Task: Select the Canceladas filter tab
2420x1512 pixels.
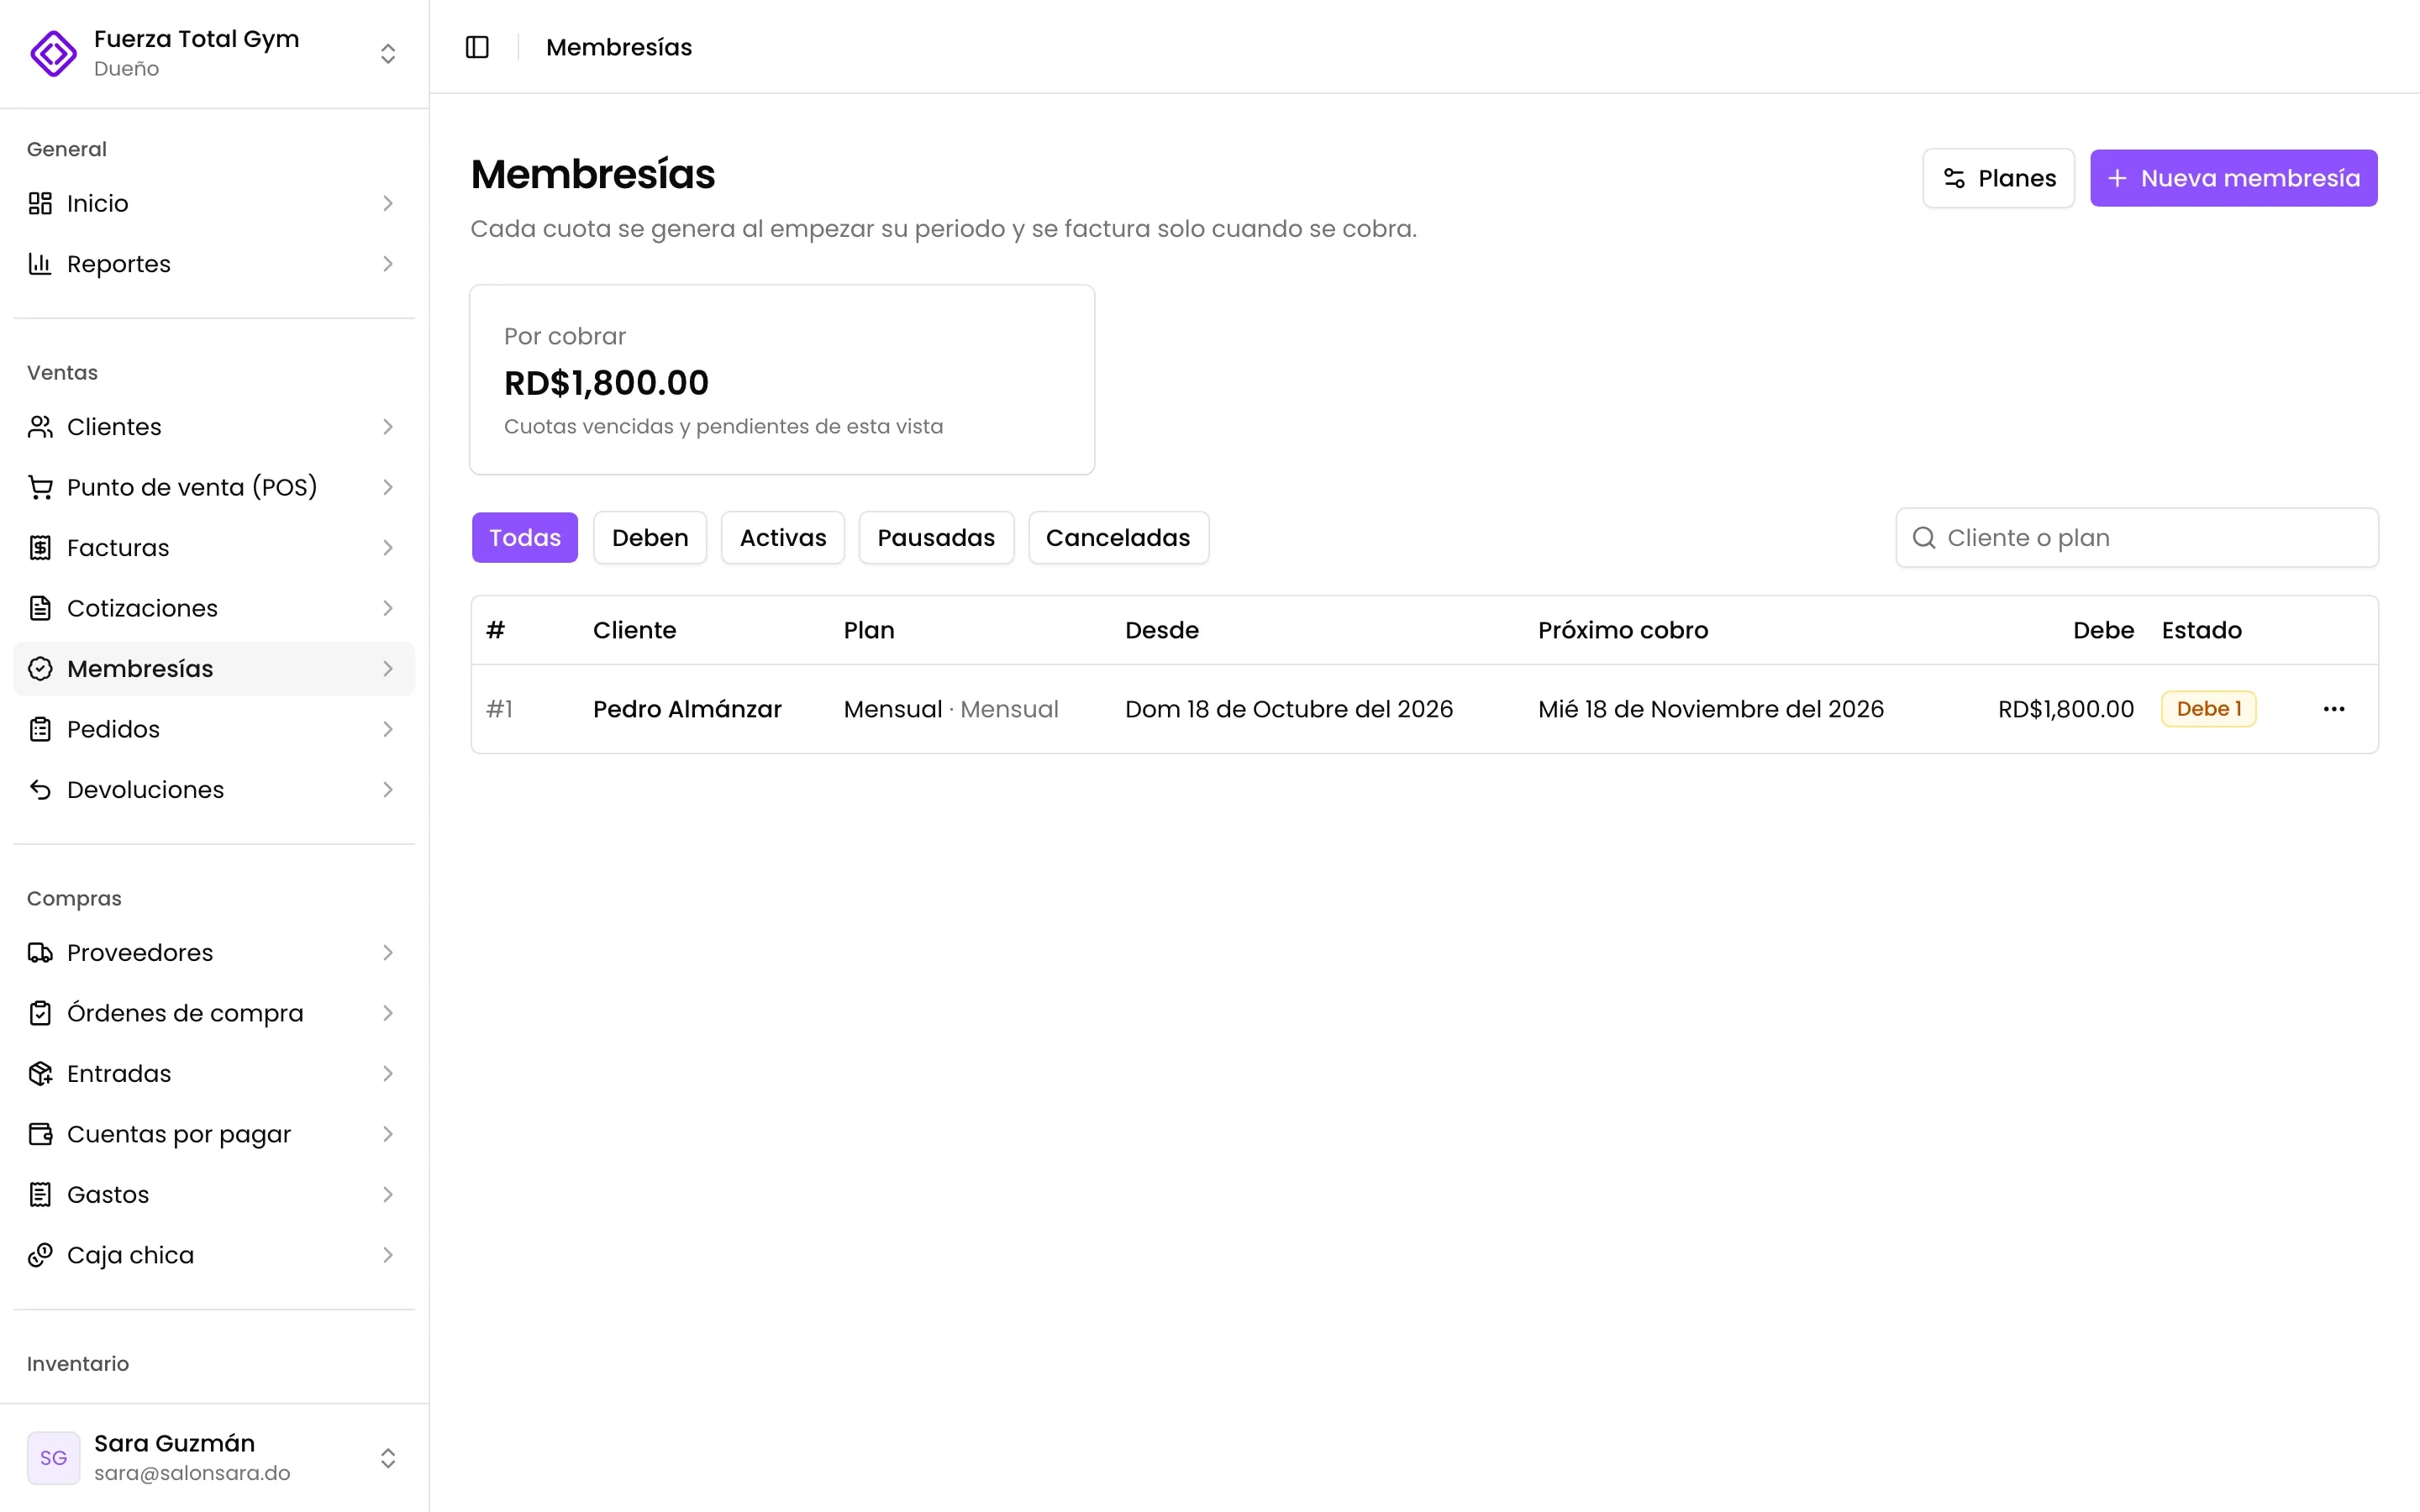Action: click(x=1118, y=538)
